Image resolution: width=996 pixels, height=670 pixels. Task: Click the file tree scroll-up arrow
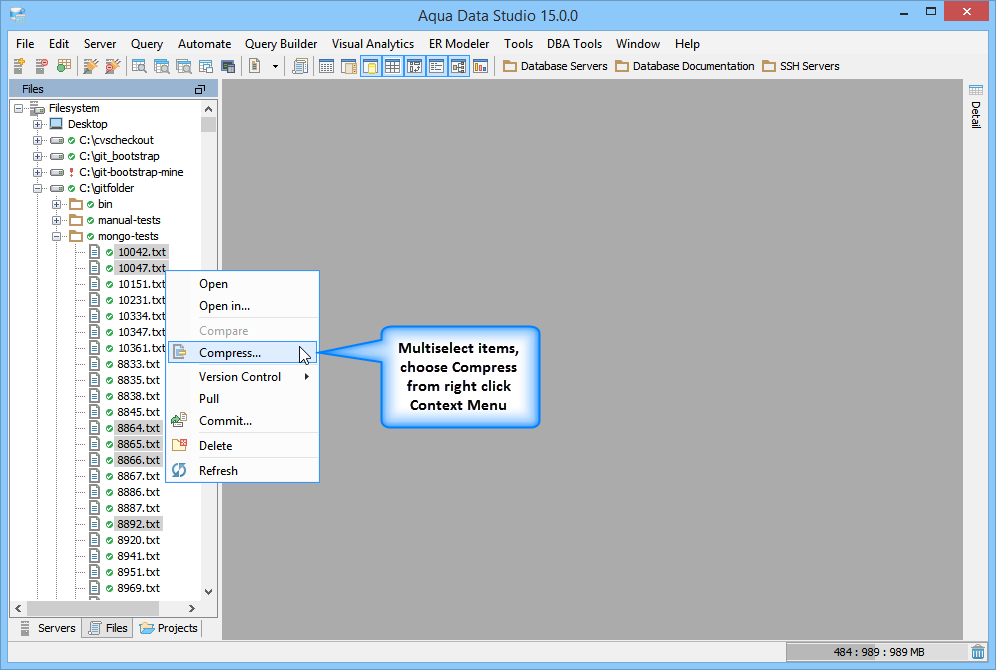208,109
